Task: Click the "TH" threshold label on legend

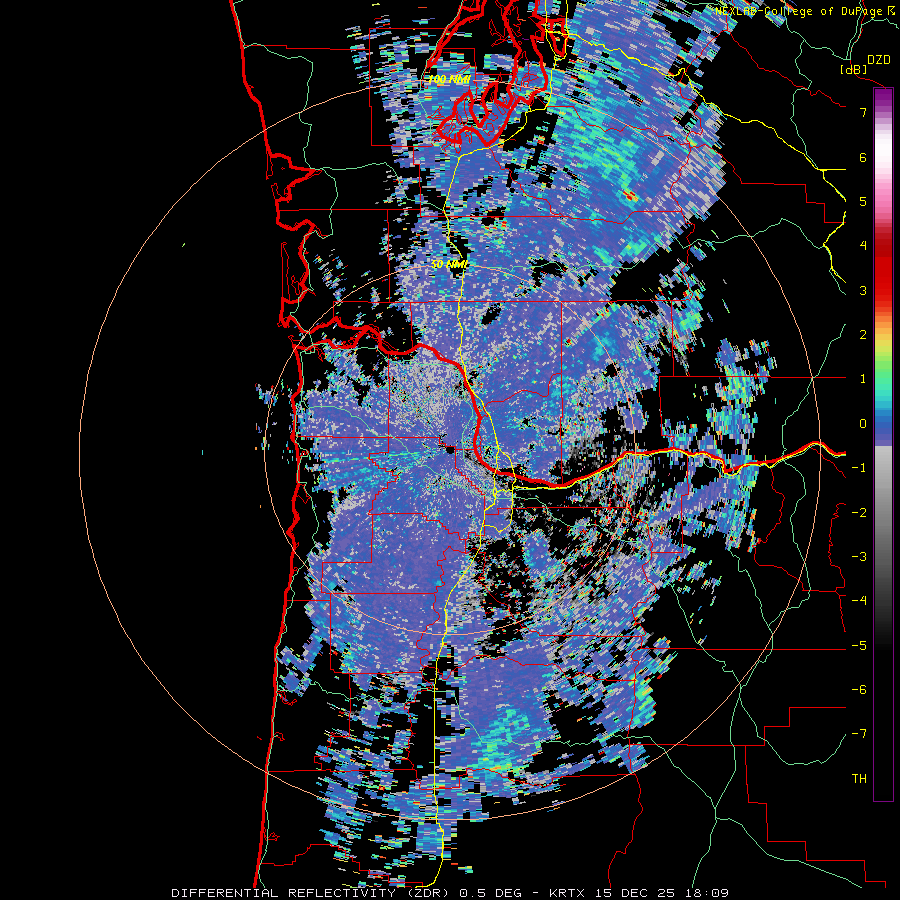Action: pyautogui.click(x=859, y=779)
